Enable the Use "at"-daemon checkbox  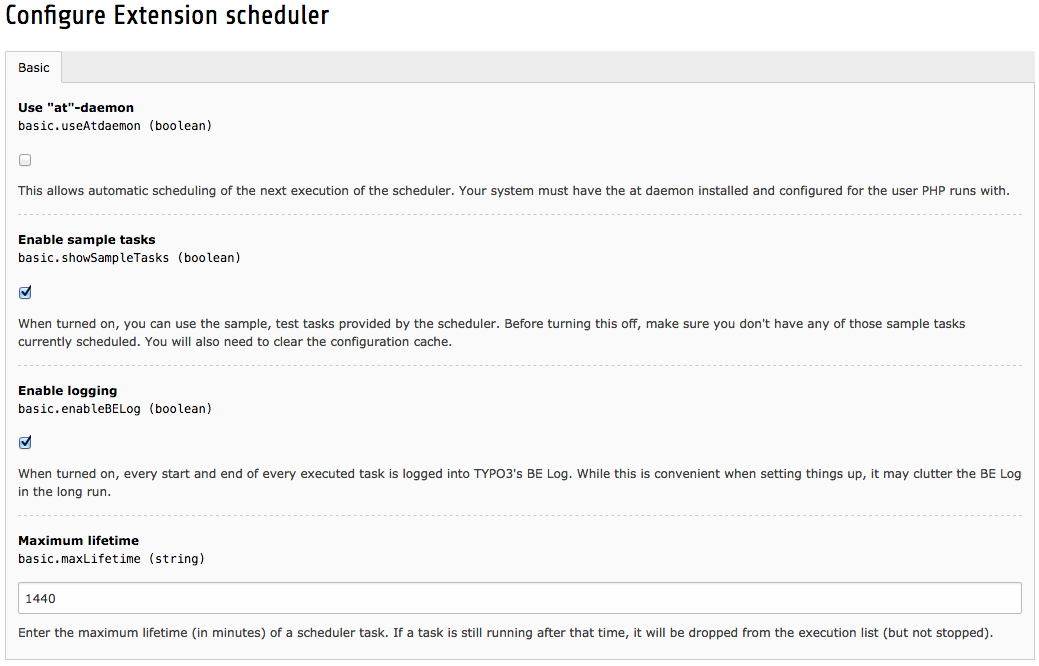pos(25,160)
